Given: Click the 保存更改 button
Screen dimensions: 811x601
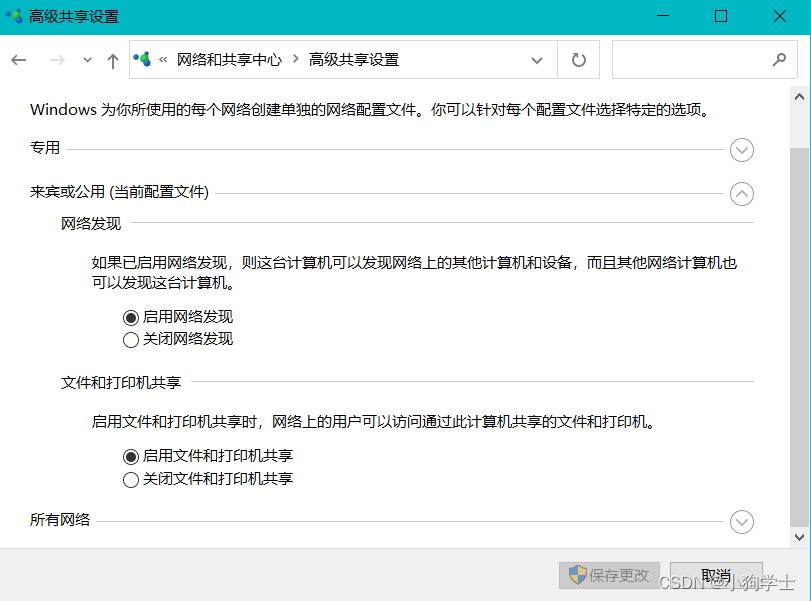Looking at the screenshot, I should coord(609,575).
